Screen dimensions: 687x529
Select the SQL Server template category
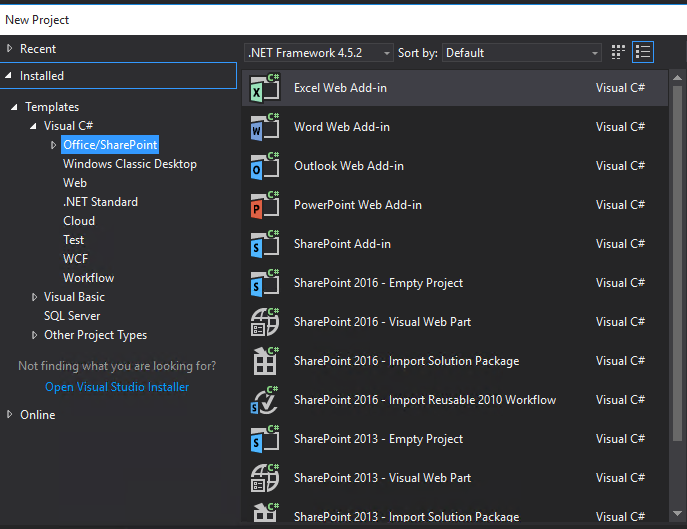[x=72, y=316]
